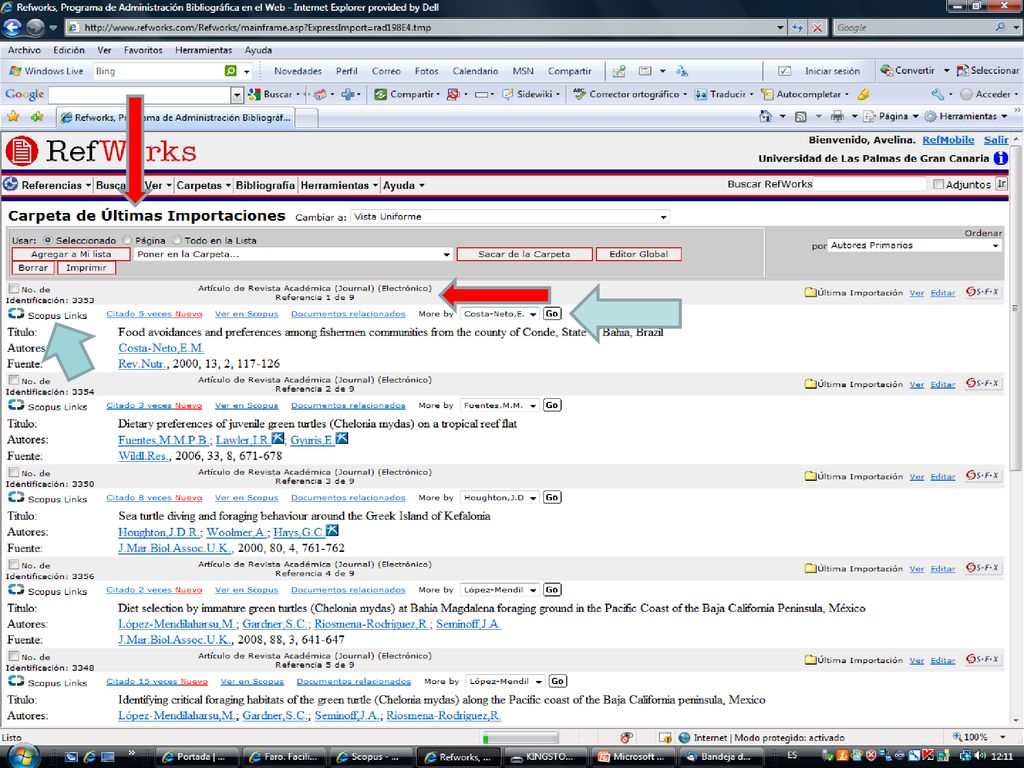
Task: Click the browser address bar
Action: (425, 27)
